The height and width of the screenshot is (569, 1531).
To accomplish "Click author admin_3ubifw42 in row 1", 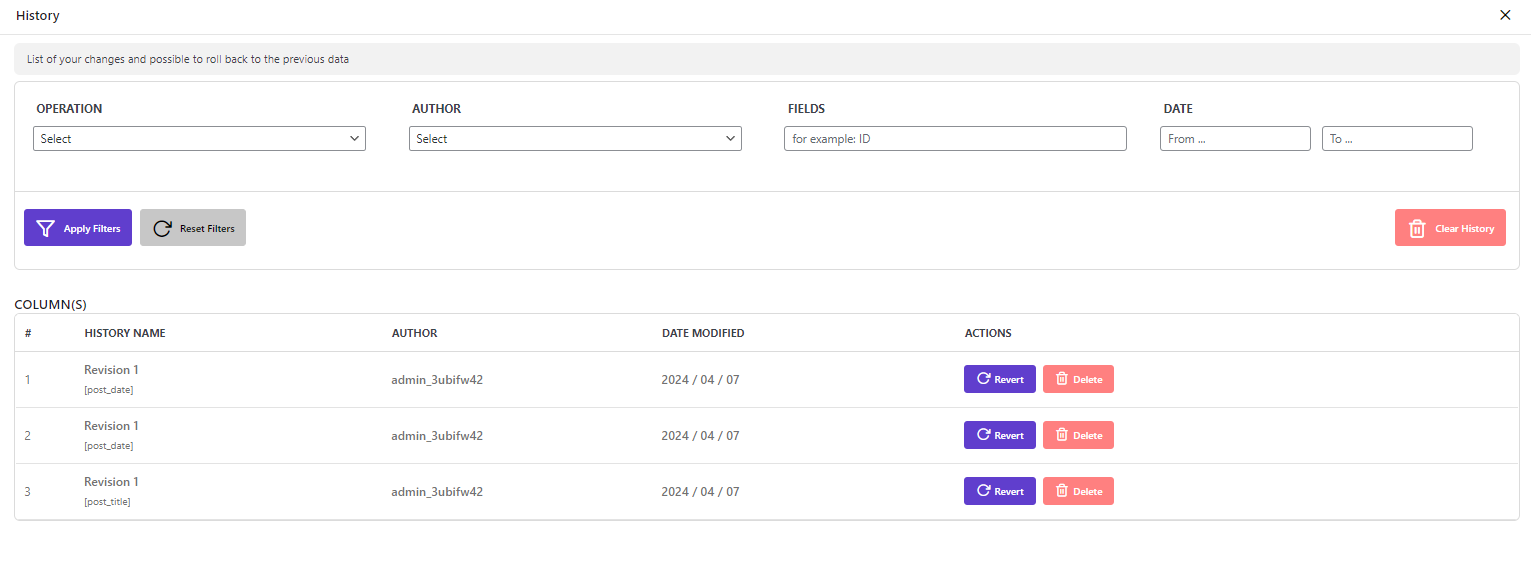I will pos(437,380).
